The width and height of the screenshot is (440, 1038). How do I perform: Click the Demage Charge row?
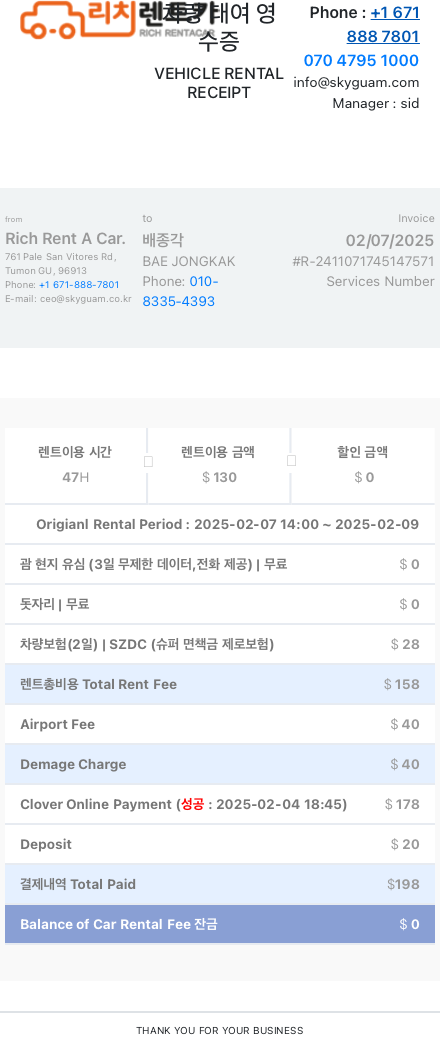coord(220,765)
